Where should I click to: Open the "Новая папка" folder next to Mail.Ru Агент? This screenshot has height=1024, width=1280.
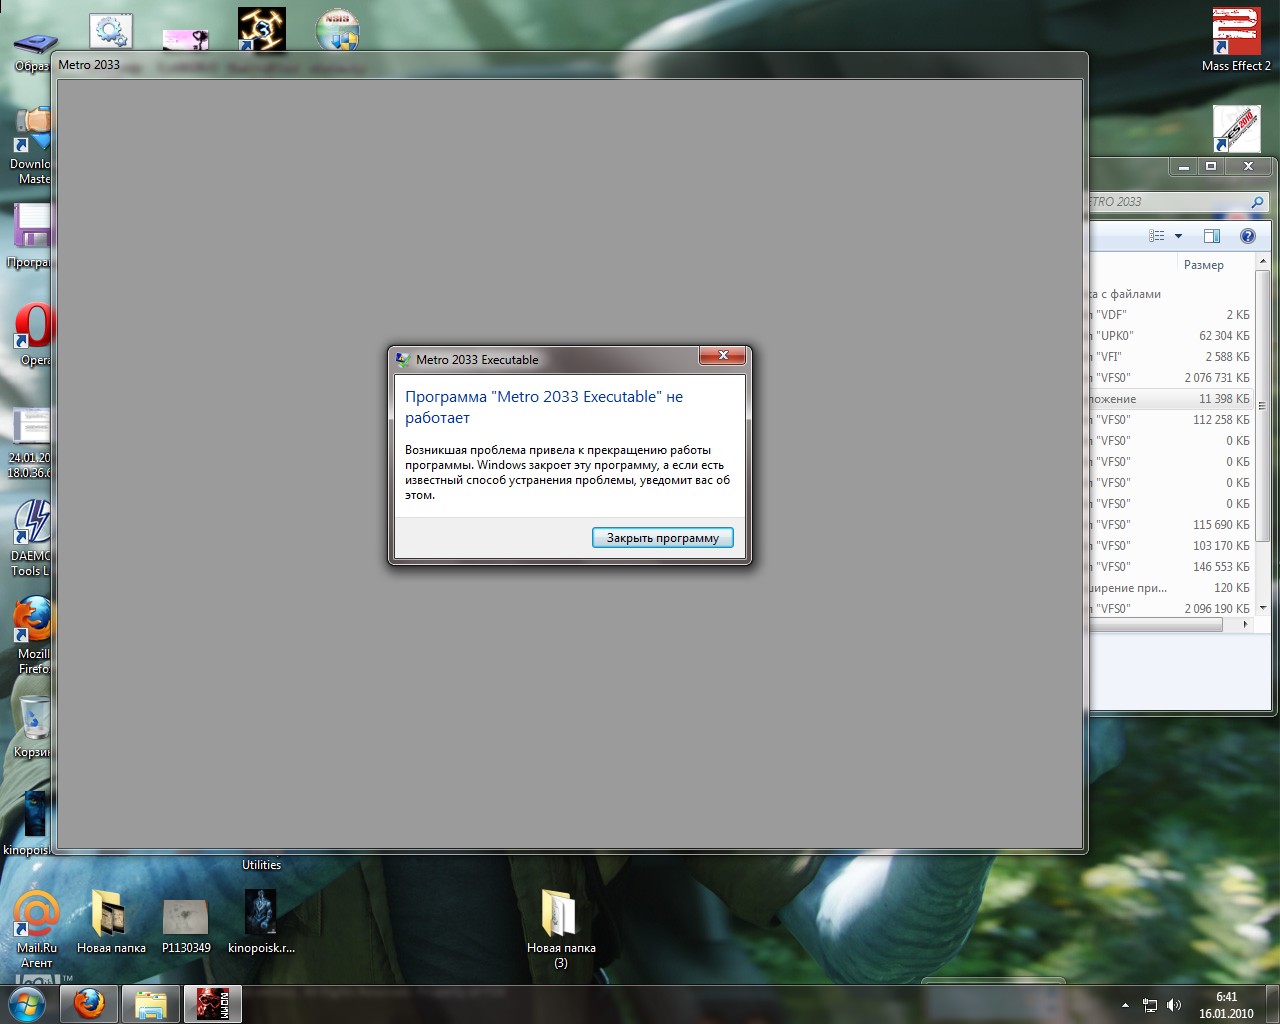(111, 921)
